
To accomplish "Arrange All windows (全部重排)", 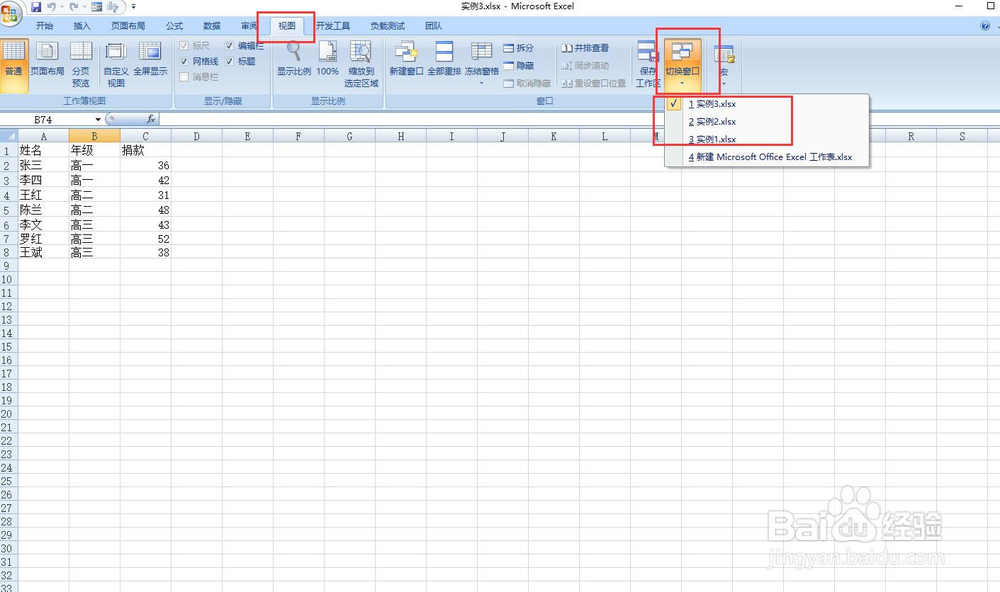I will 444,59.
